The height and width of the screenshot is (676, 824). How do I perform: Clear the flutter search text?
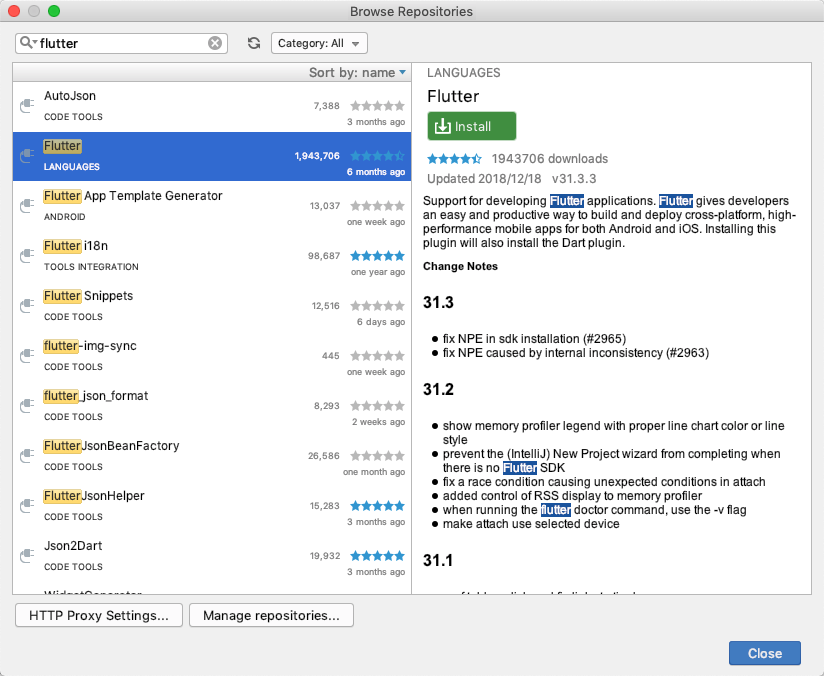pyautogui.click(x=215, y=43)
